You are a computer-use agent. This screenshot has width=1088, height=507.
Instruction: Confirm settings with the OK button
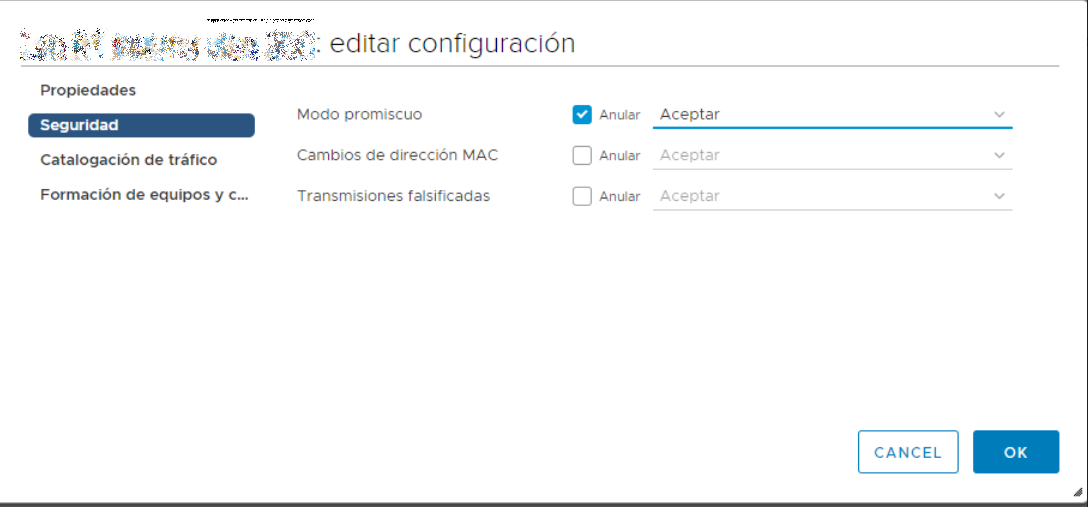[1015, 452]
